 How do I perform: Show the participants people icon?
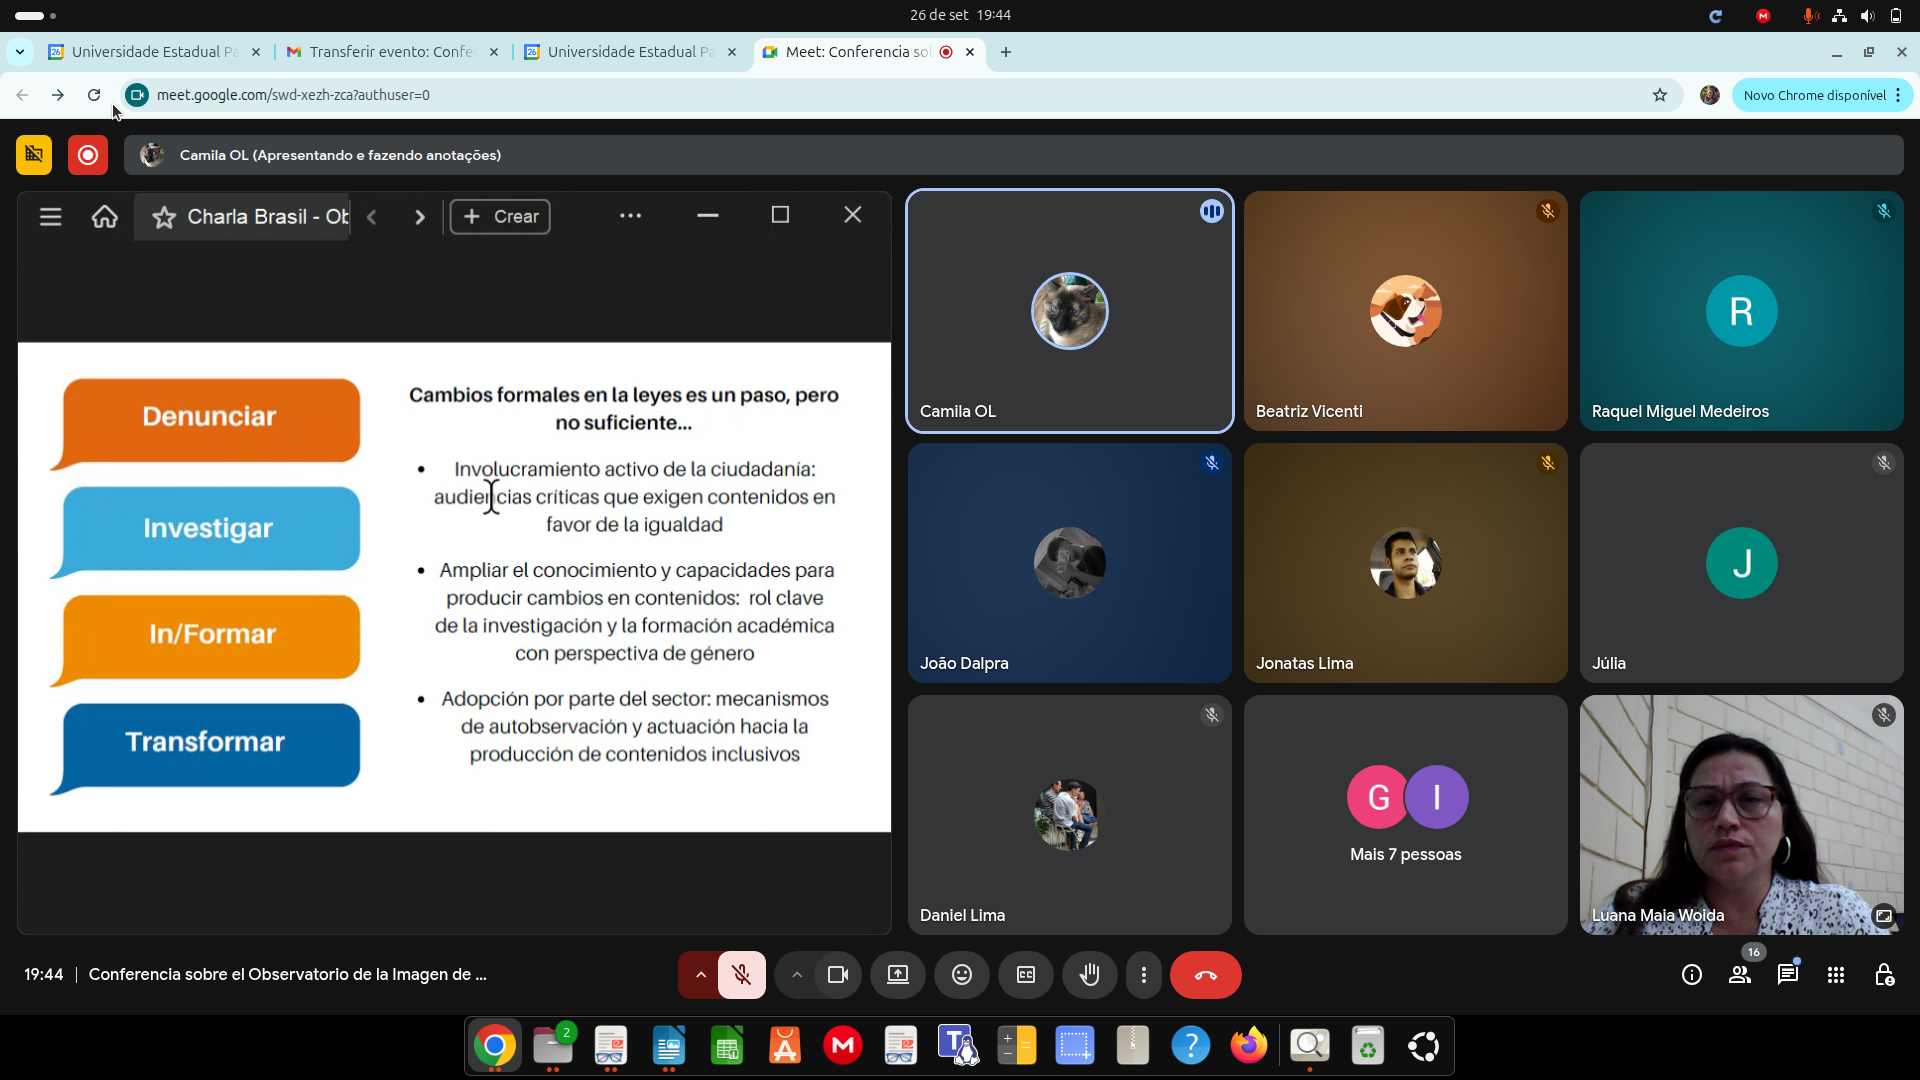point(1739,975)
